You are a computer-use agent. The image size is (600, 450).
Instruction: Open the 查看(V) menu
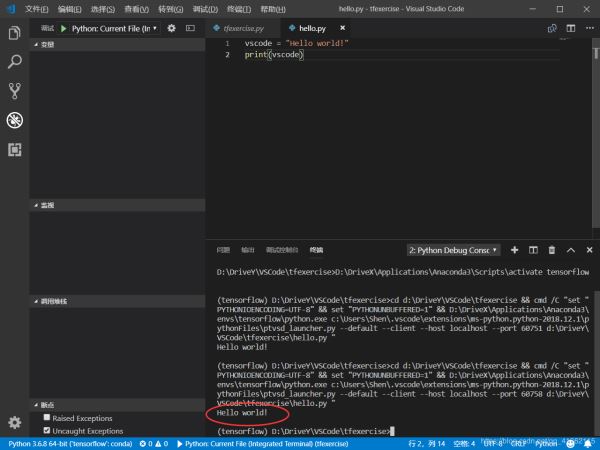tap(137, 9)
